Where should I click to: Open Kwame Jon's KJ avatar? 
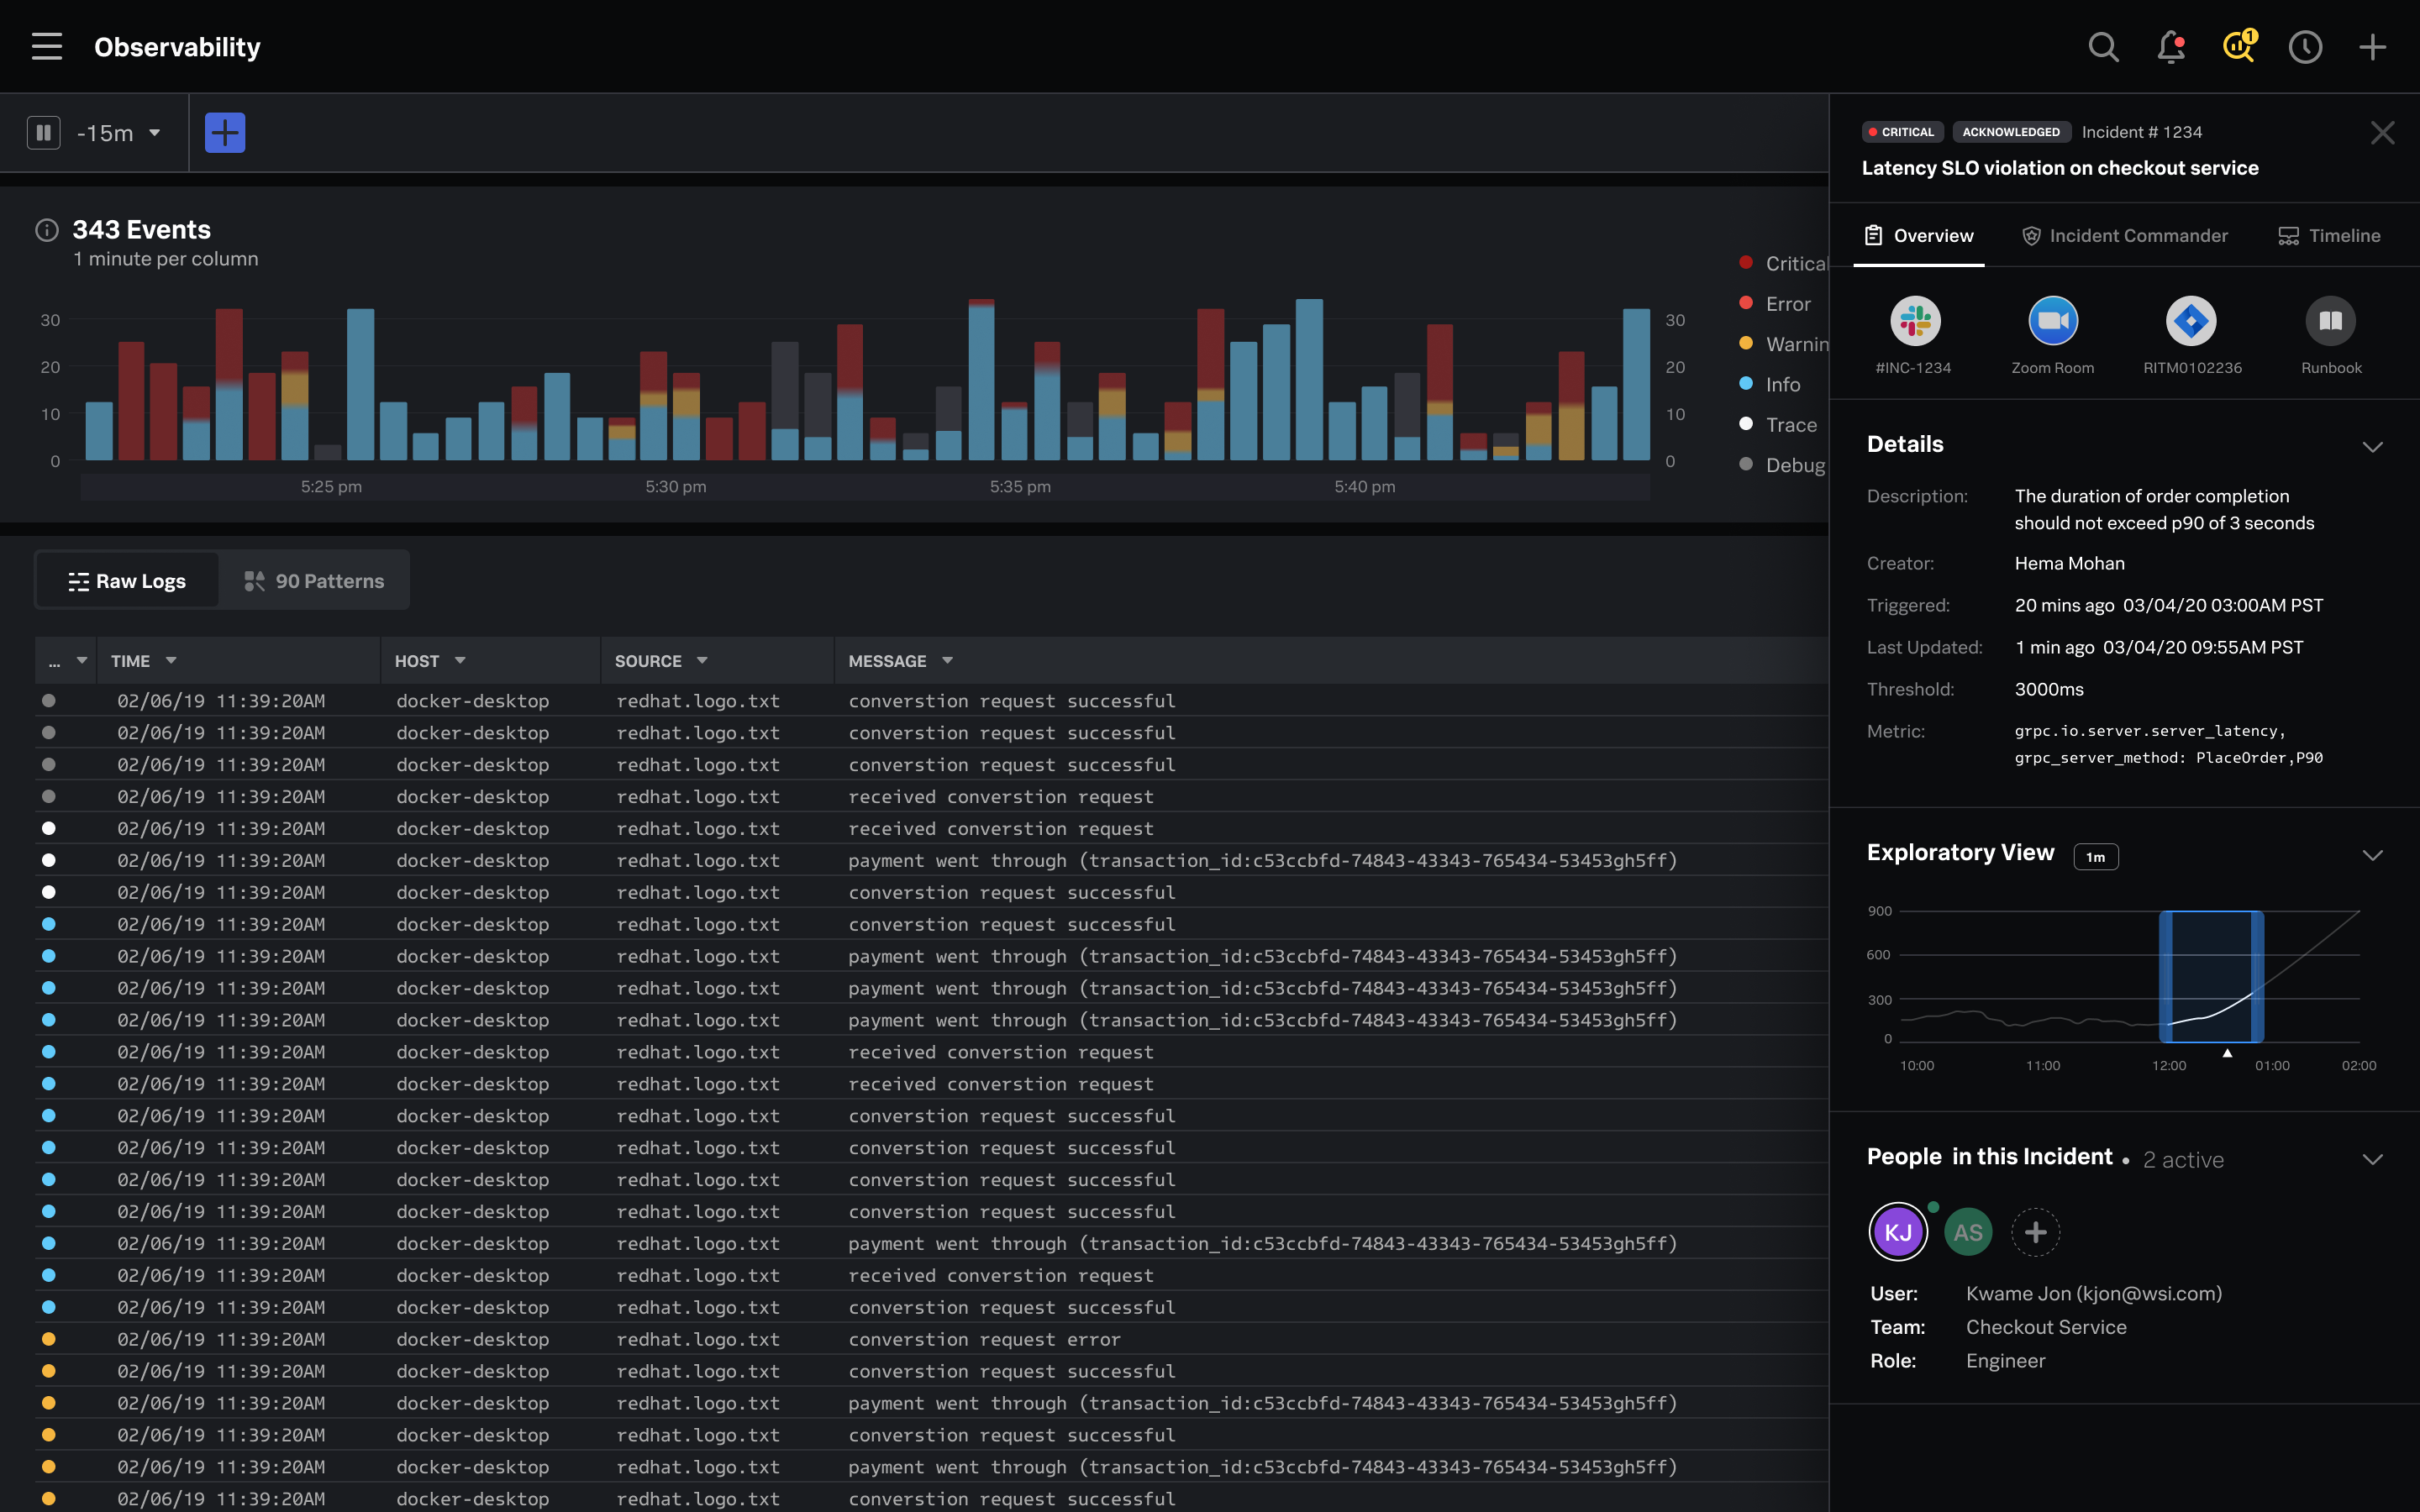click(x=1899, y=1232)
